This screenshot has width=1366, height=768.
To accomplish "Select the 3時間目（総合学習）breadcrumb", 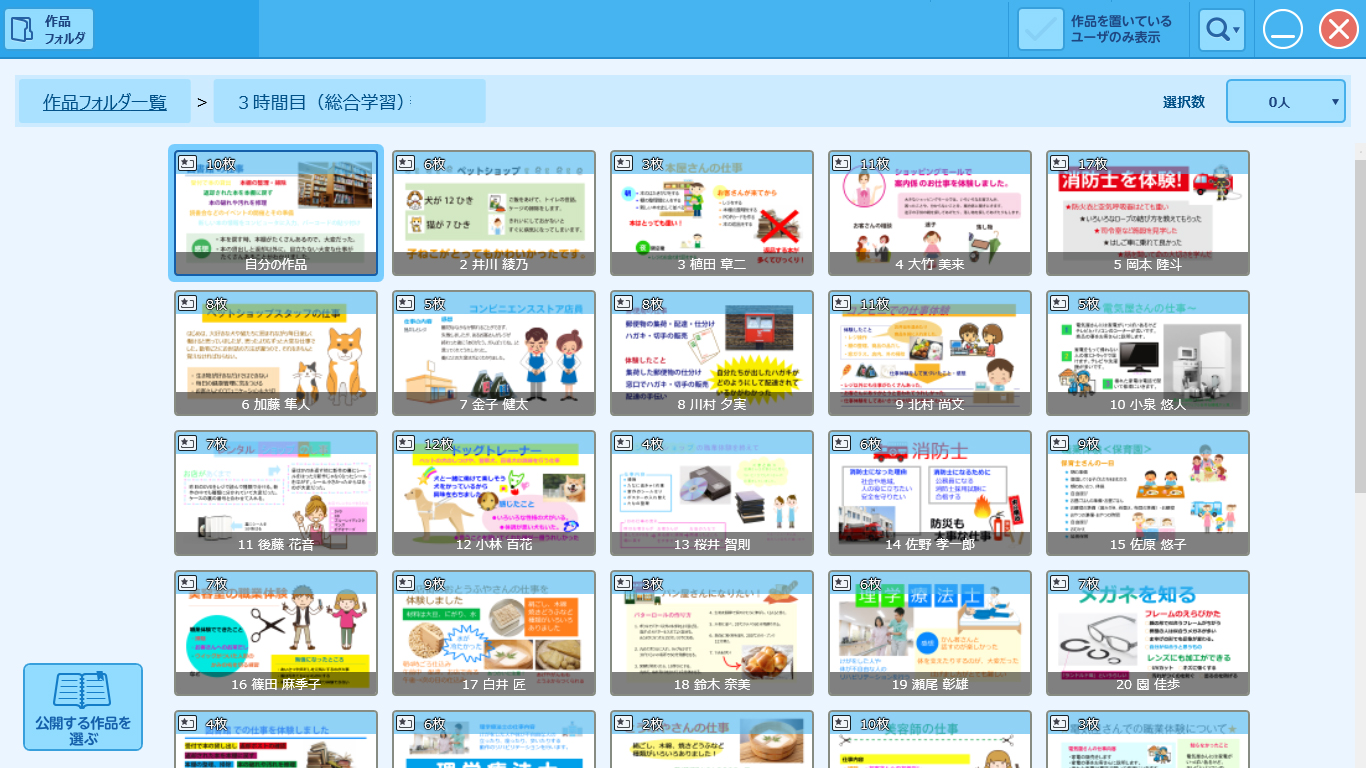I will point(349,102).
